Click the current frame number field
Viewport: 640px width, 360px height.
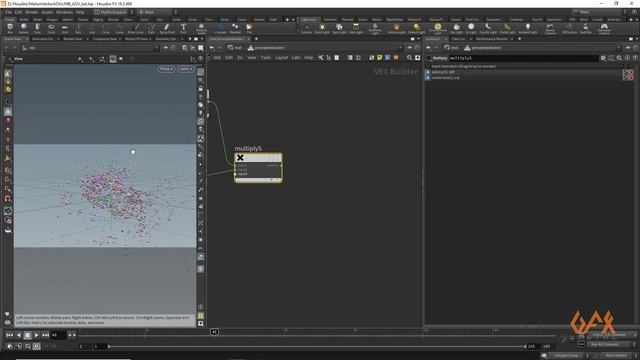[58, 335]
